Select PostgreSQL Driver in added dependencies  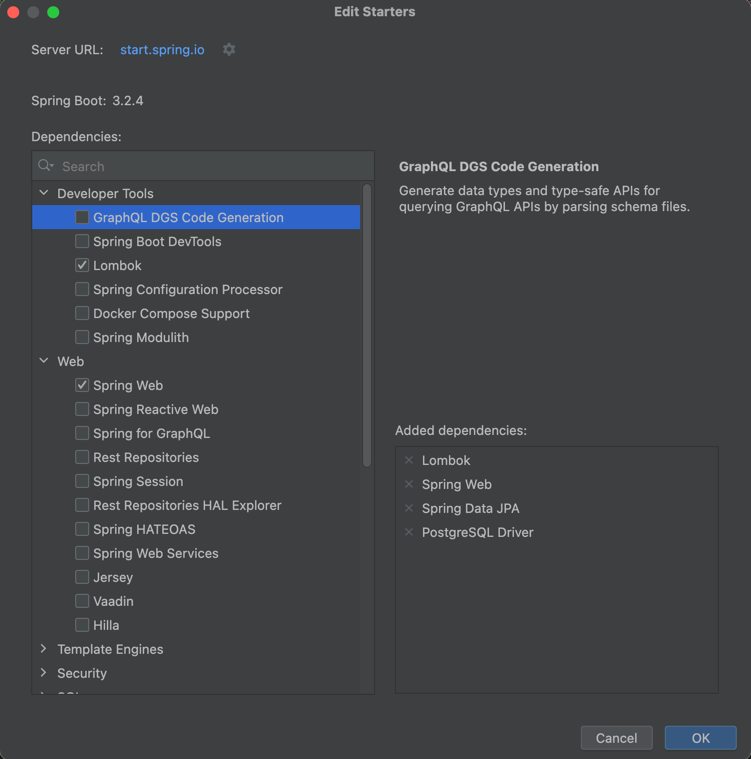pyautogui.click(x=477, y=532)
